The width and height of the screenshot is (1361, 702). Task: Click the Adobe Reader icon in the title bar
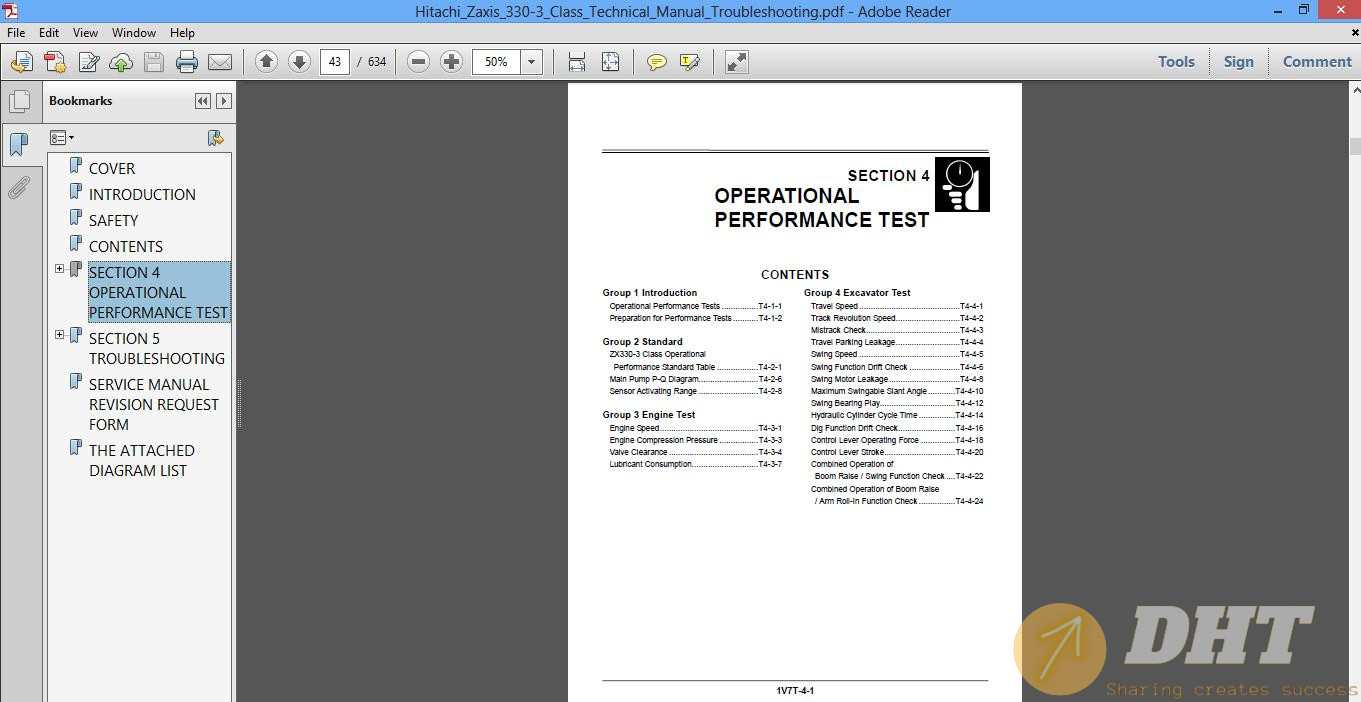[x=11, y=11]
